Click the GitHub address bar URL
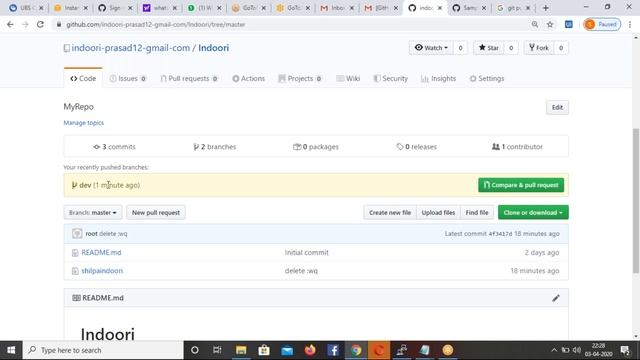This screenshot has height=360, width=640. tap(156, 24)
